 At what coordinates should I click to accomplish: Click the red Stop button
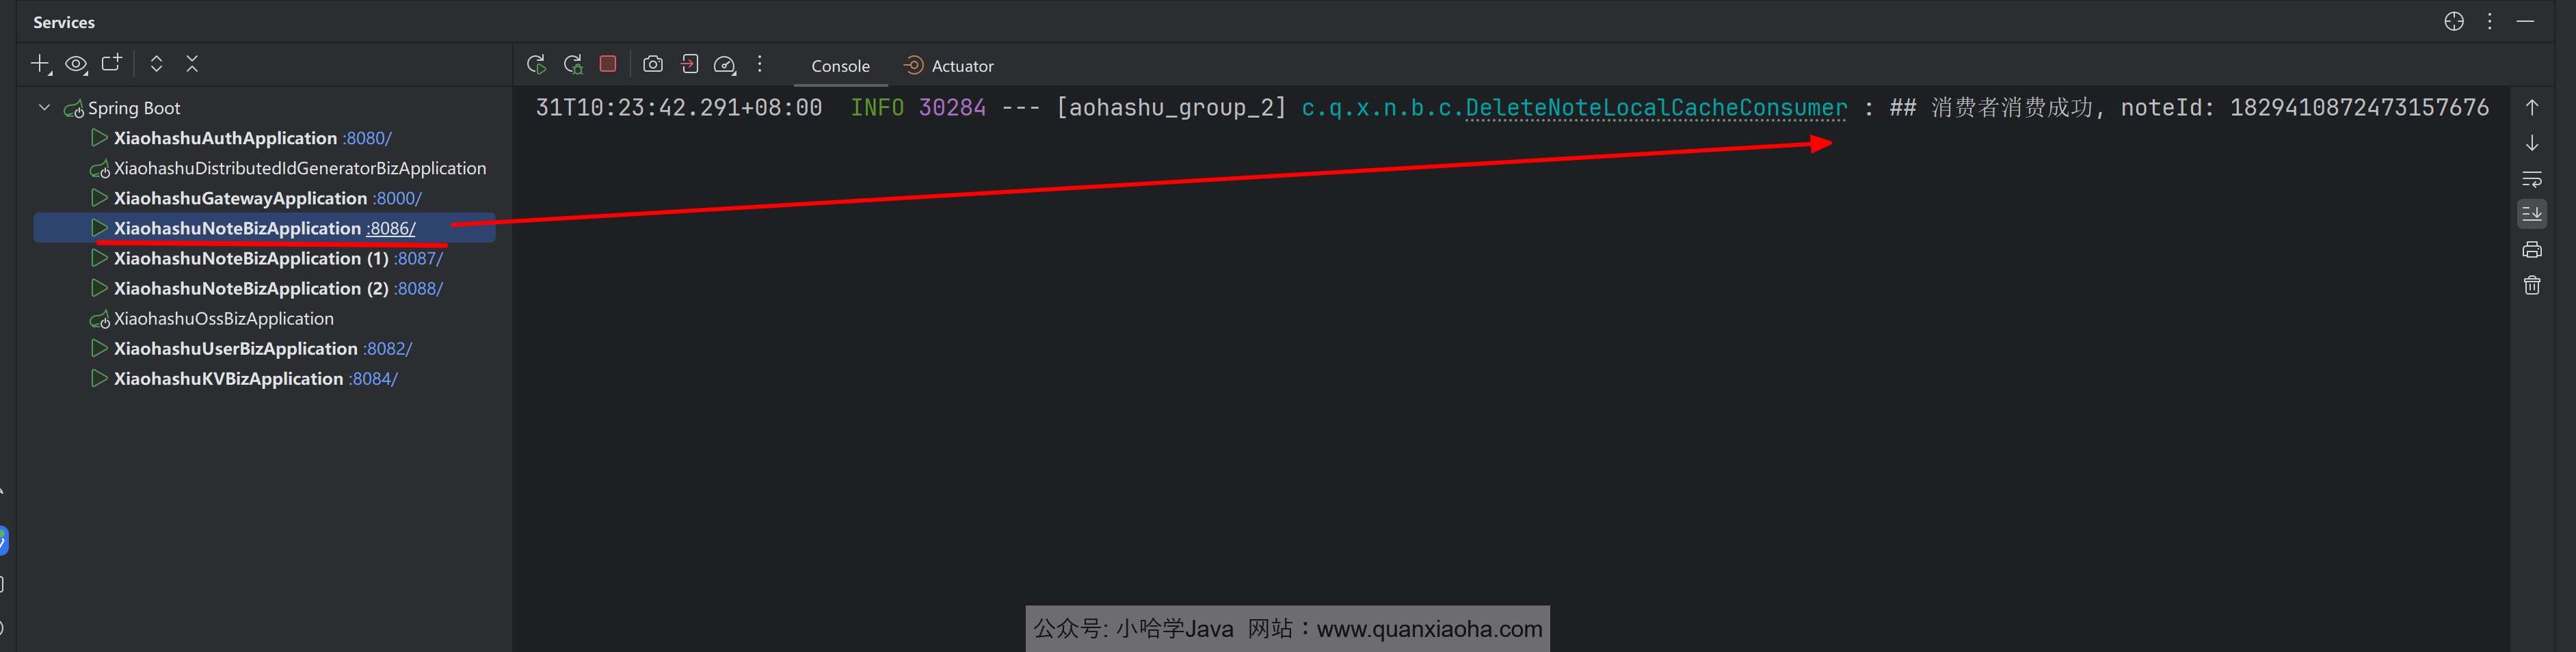[607, 64]
